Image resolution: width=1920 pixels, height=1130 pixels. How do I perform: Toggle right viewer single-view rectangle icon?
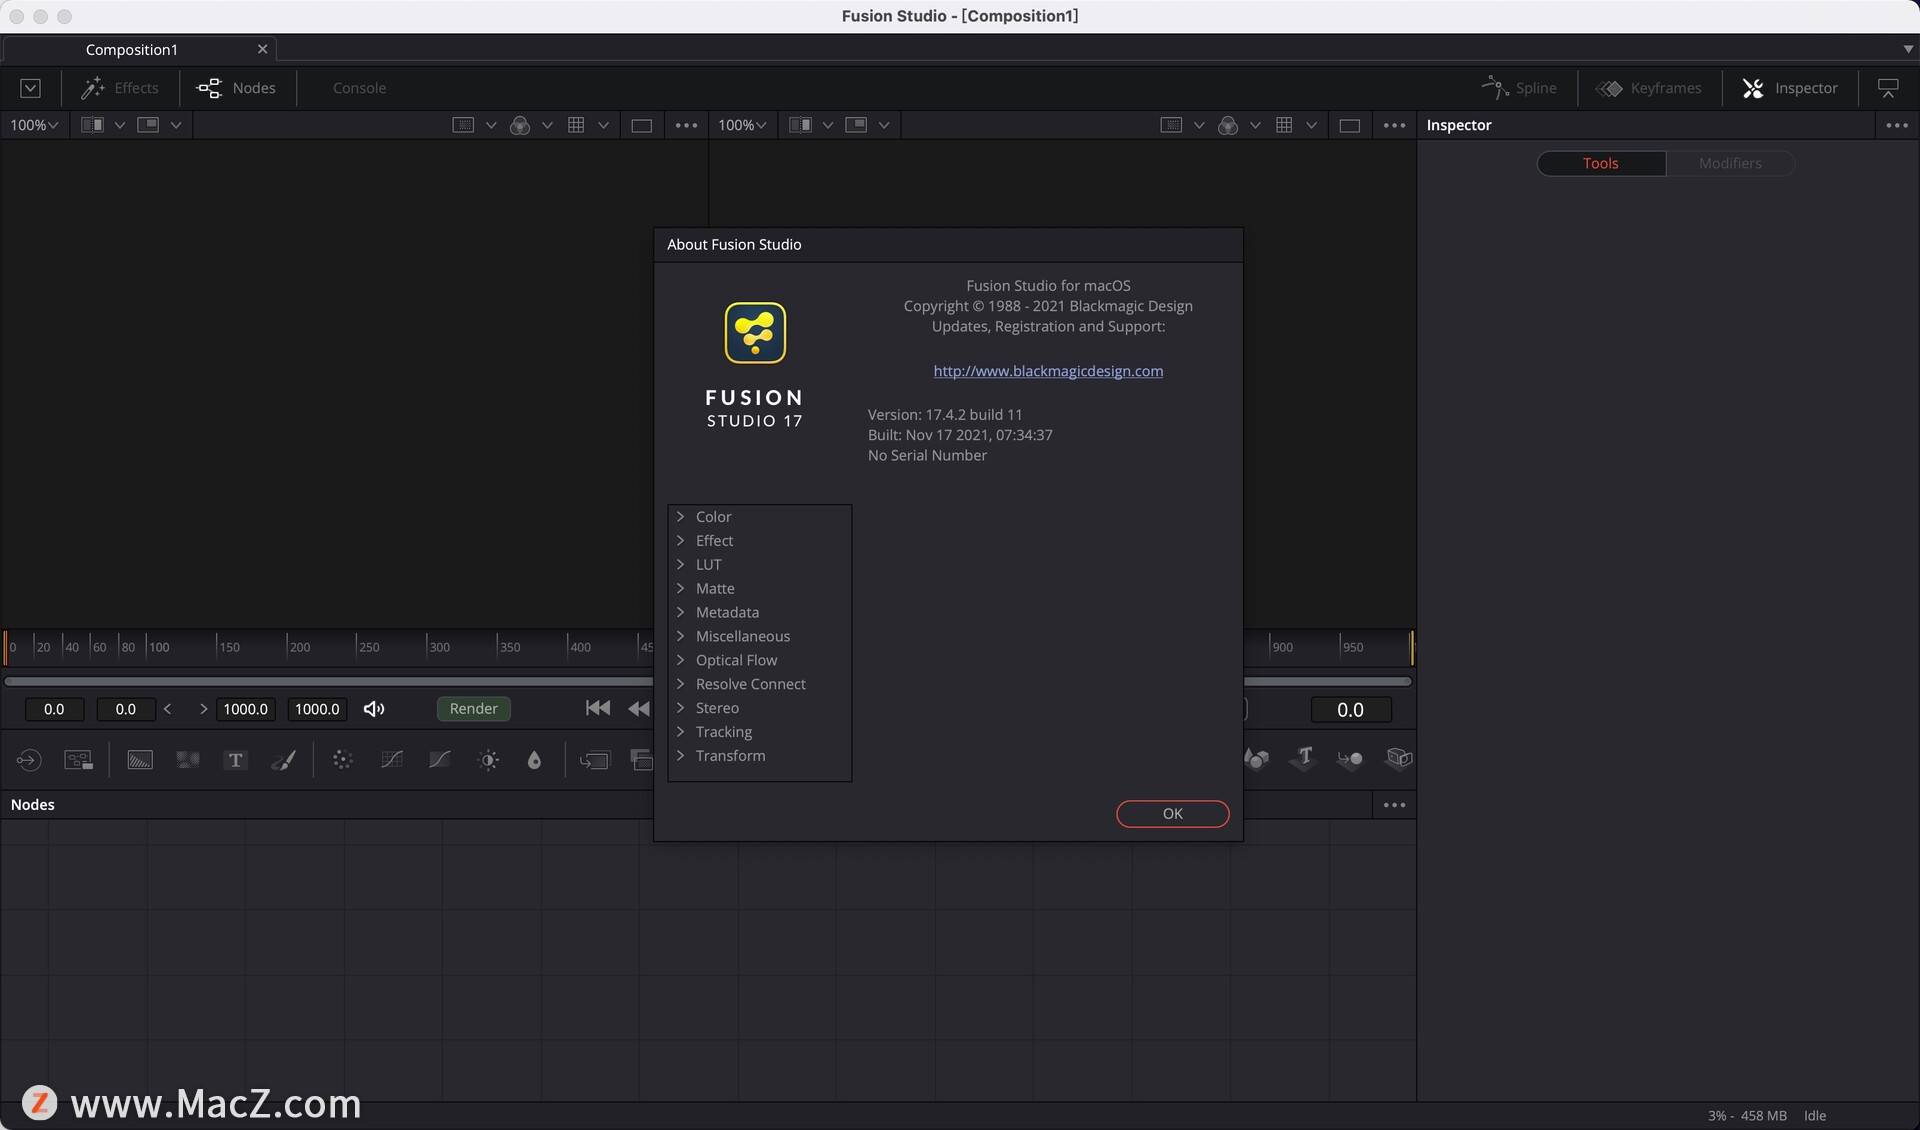point(1350,125)
